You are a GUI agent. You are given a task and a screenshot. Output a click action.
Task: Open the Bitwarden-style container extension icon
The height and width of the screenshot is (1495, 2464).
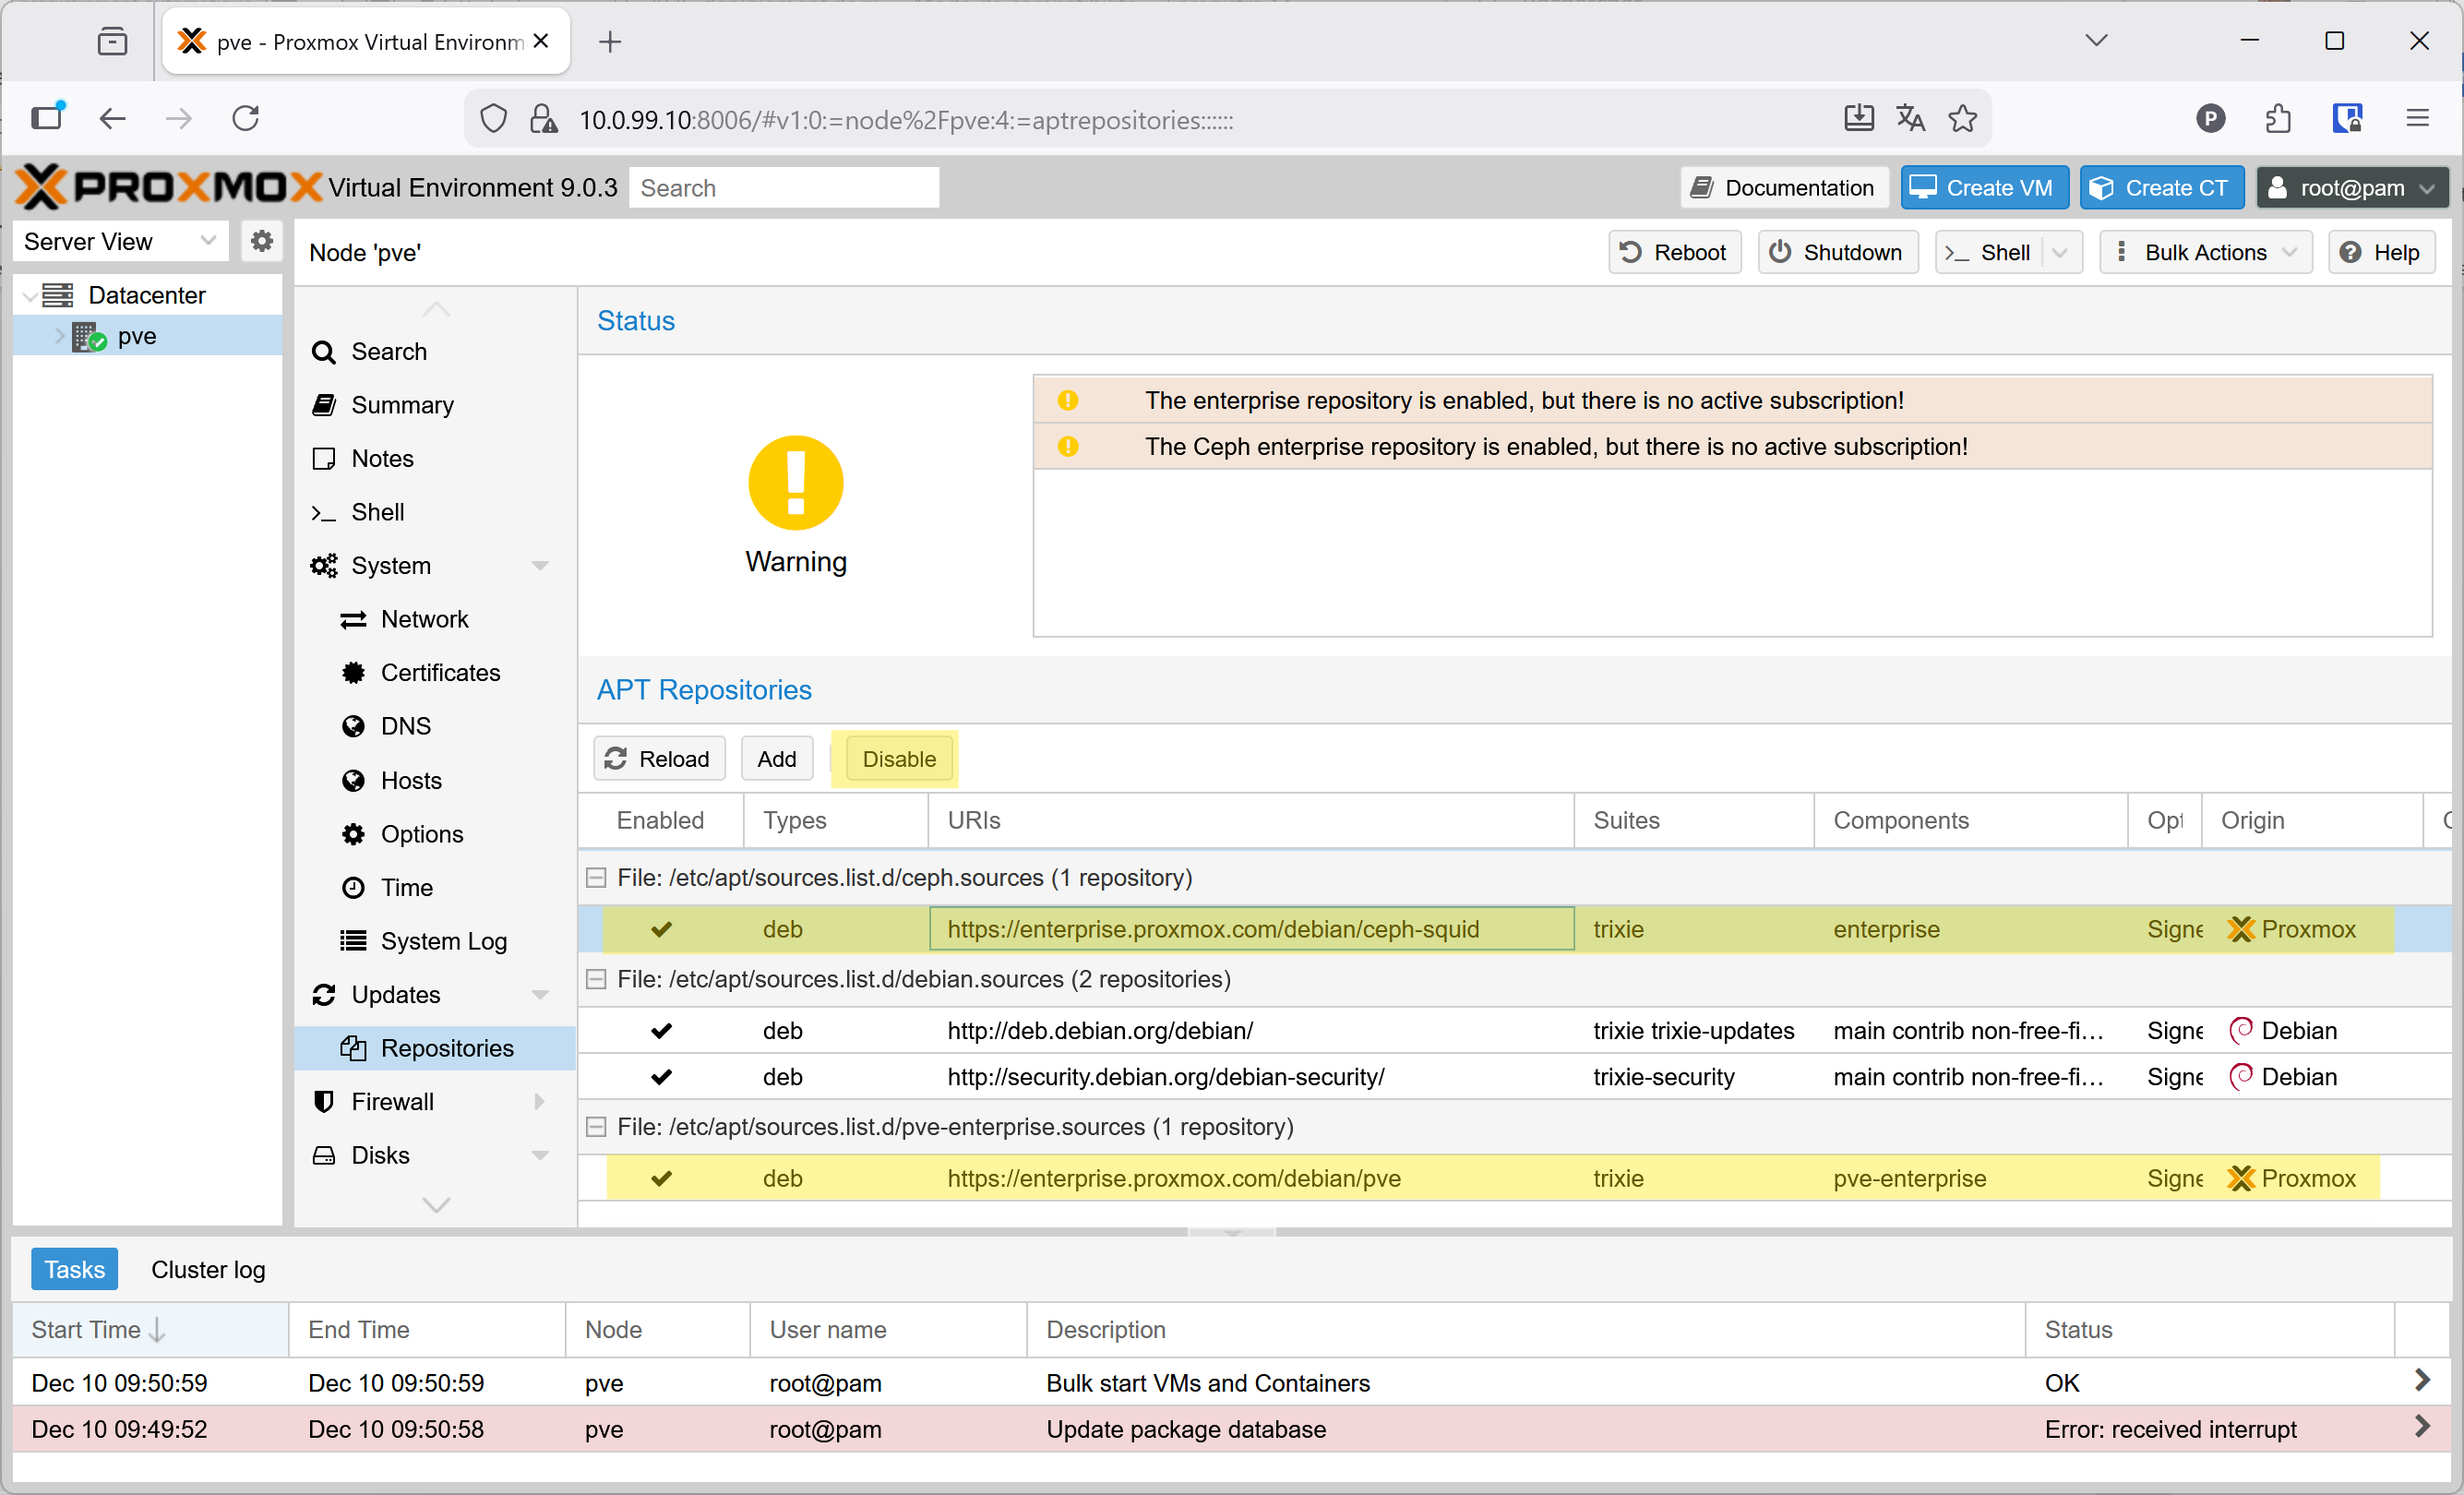(2347, 119)
